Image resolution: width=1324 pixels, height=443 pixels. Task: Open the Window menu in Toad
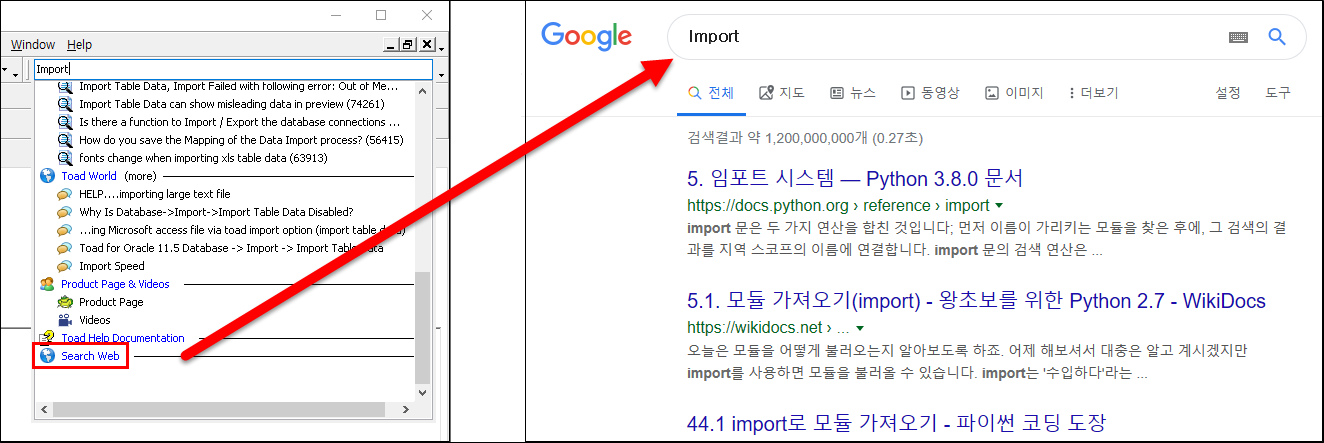pos(33,45)
